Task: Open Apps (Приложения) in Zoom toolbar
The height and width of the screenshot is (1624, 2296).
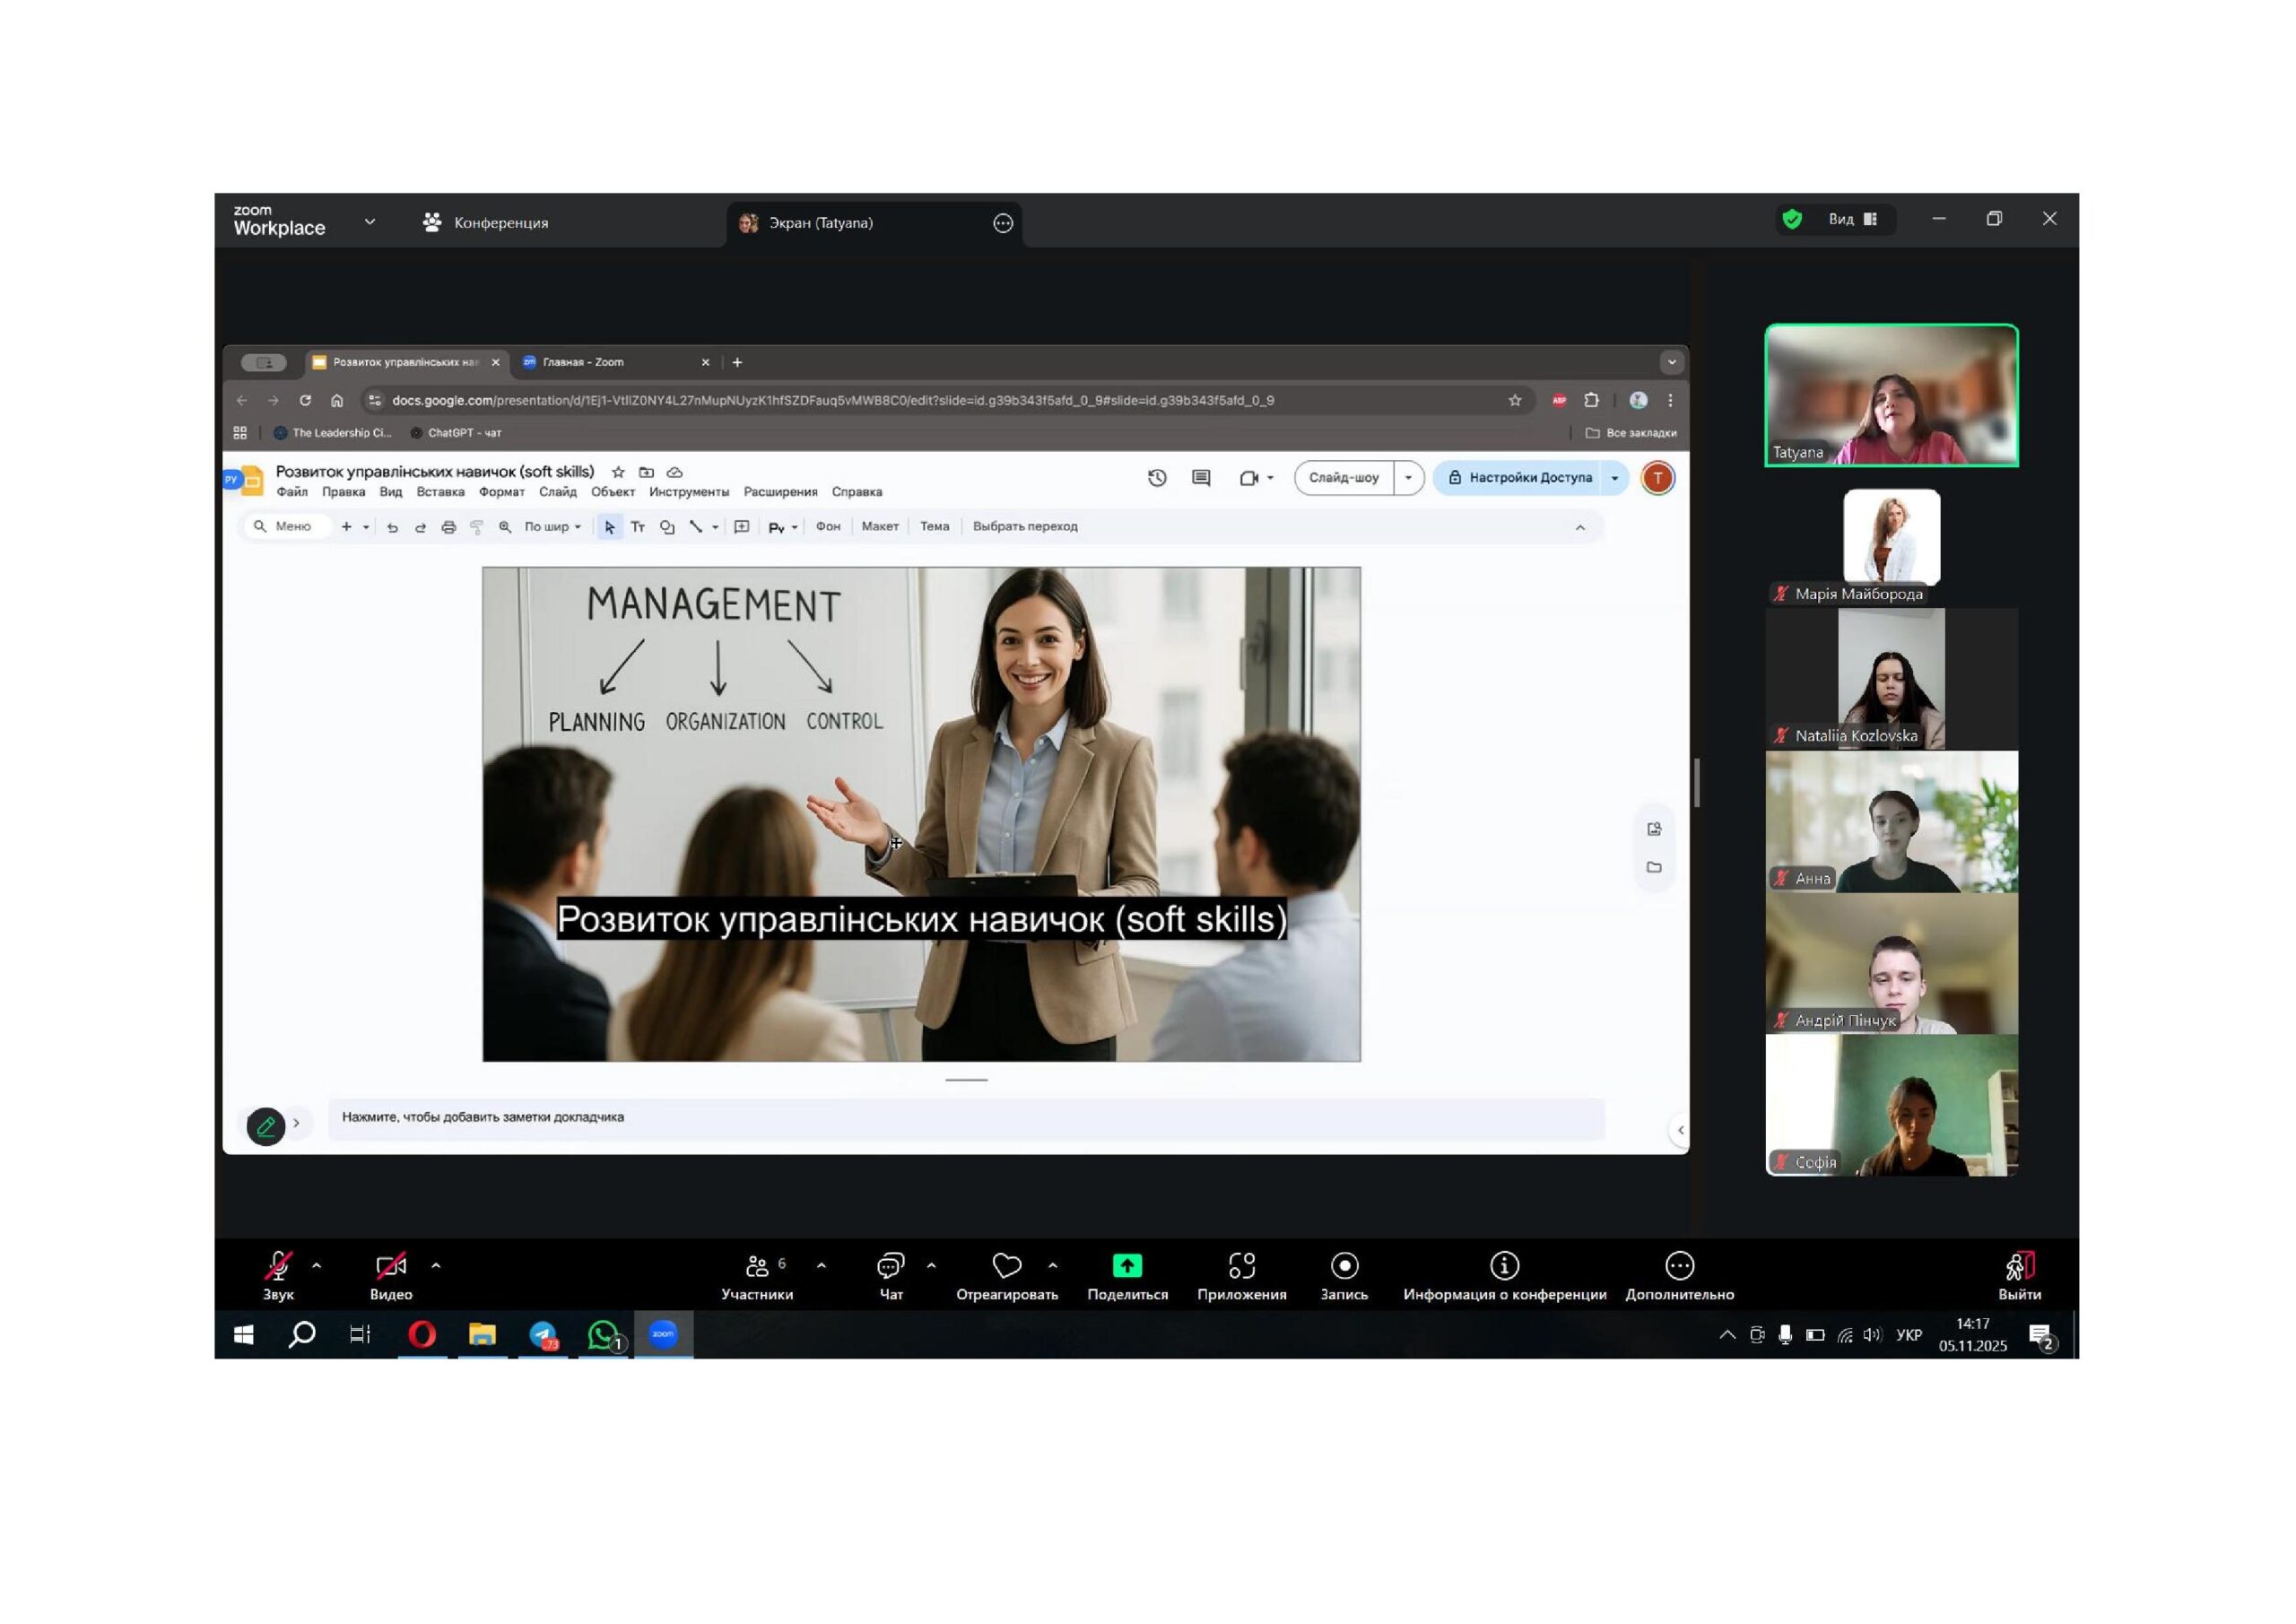Action: click(x=1241, y=1266)
